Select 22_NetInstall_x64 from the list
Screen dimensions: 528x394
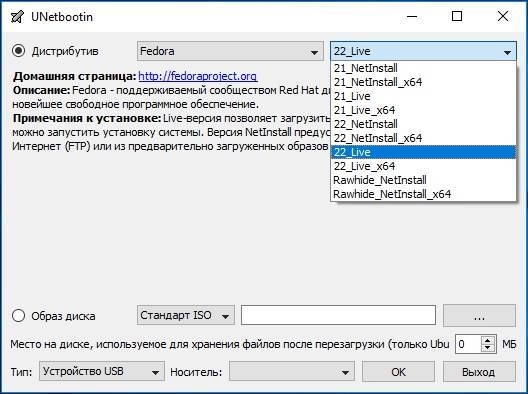pos(423,138)
